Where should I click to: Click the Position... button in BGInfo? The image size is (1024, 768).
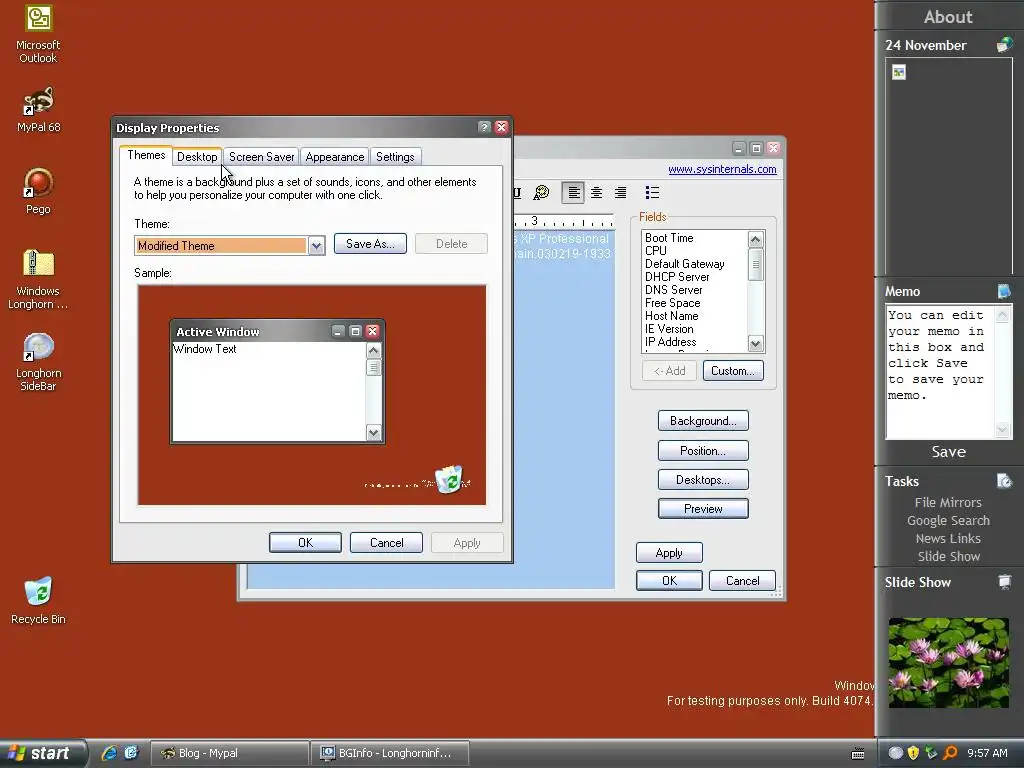[x=703, y=451]
